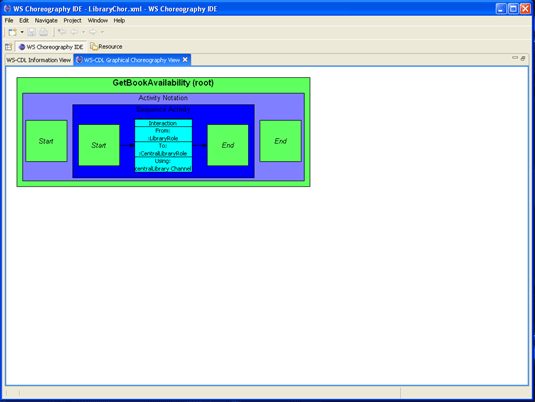Click the Save toolbar icon
The image size is (535, 402).
tap(31, 32)
